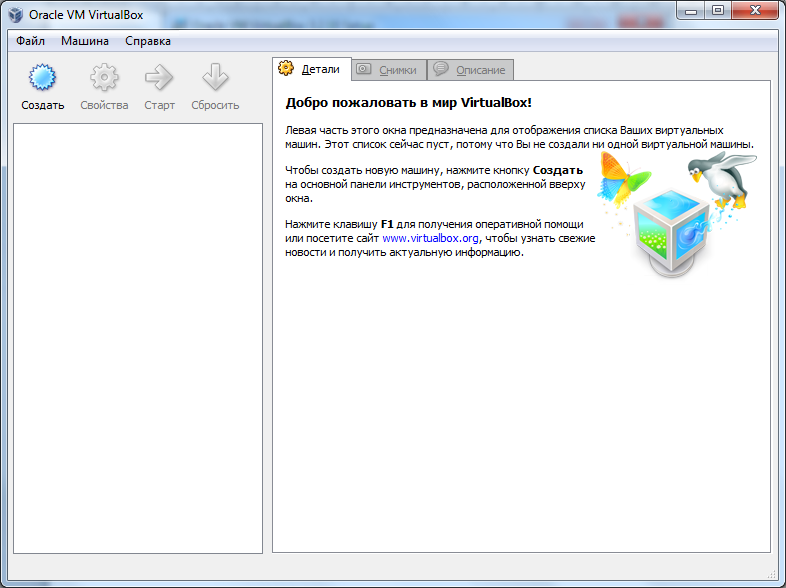The image size is (786, 588).
Task: Switch to the Детали tab
Action: 311,69
